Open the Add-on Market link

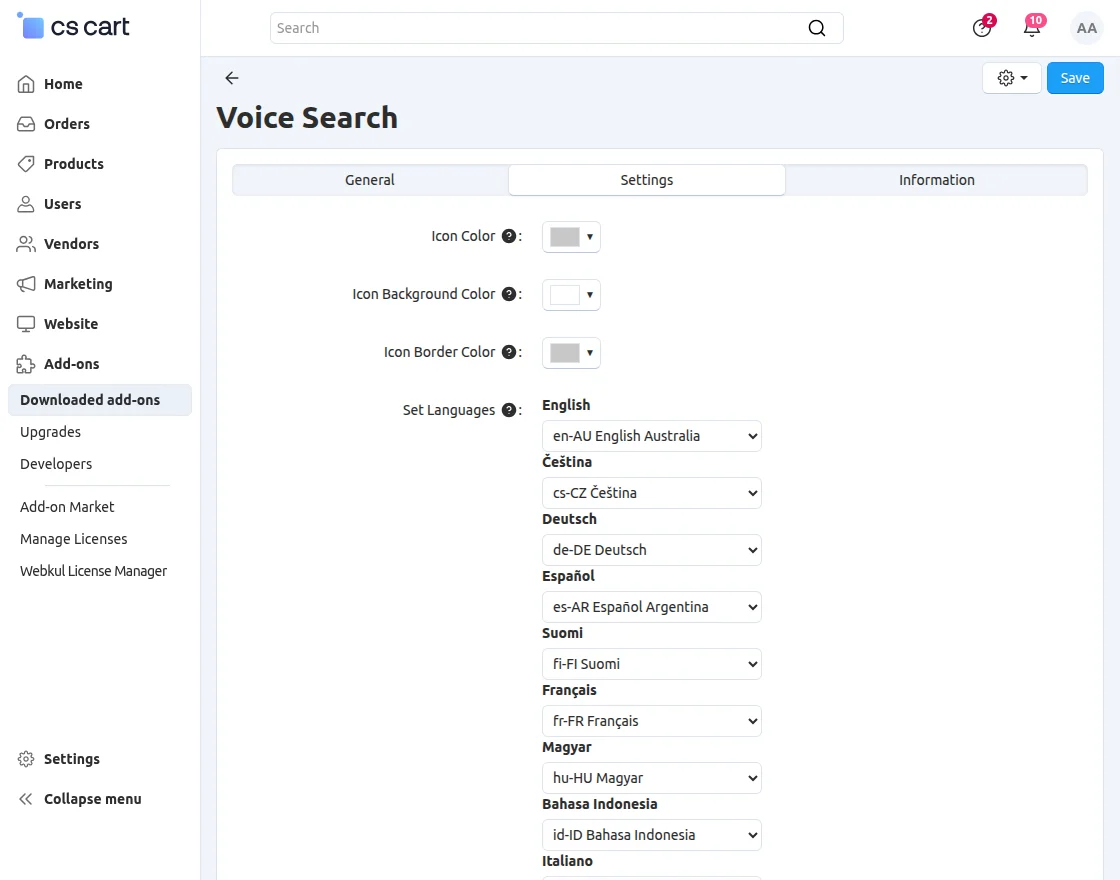coord(67,507)
